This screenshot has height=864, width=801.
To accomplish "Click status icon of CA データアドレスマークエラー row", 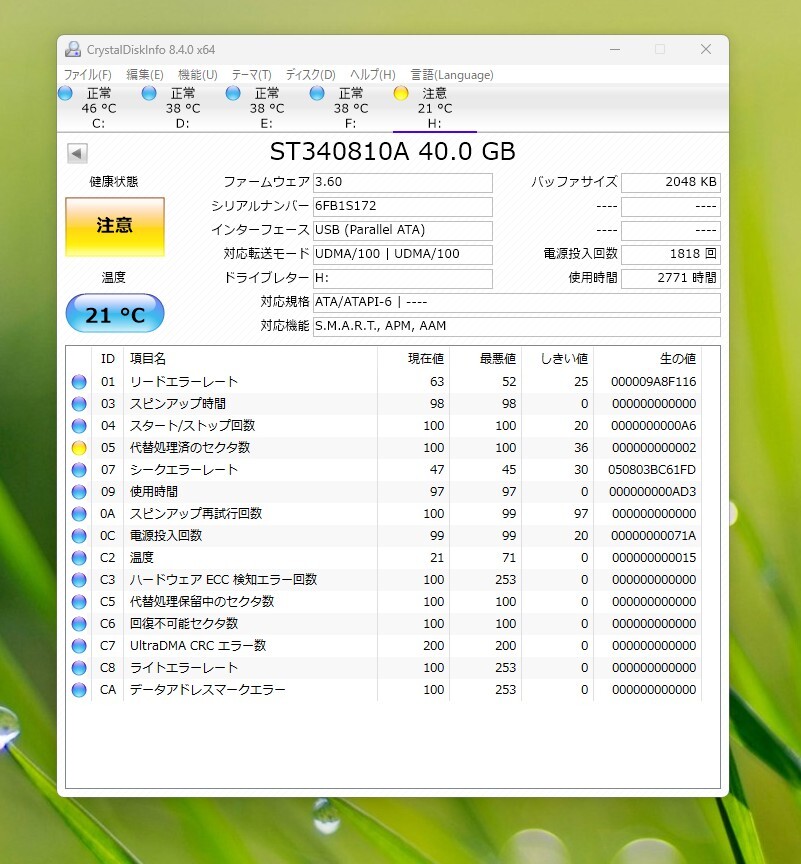I will 79,690.
